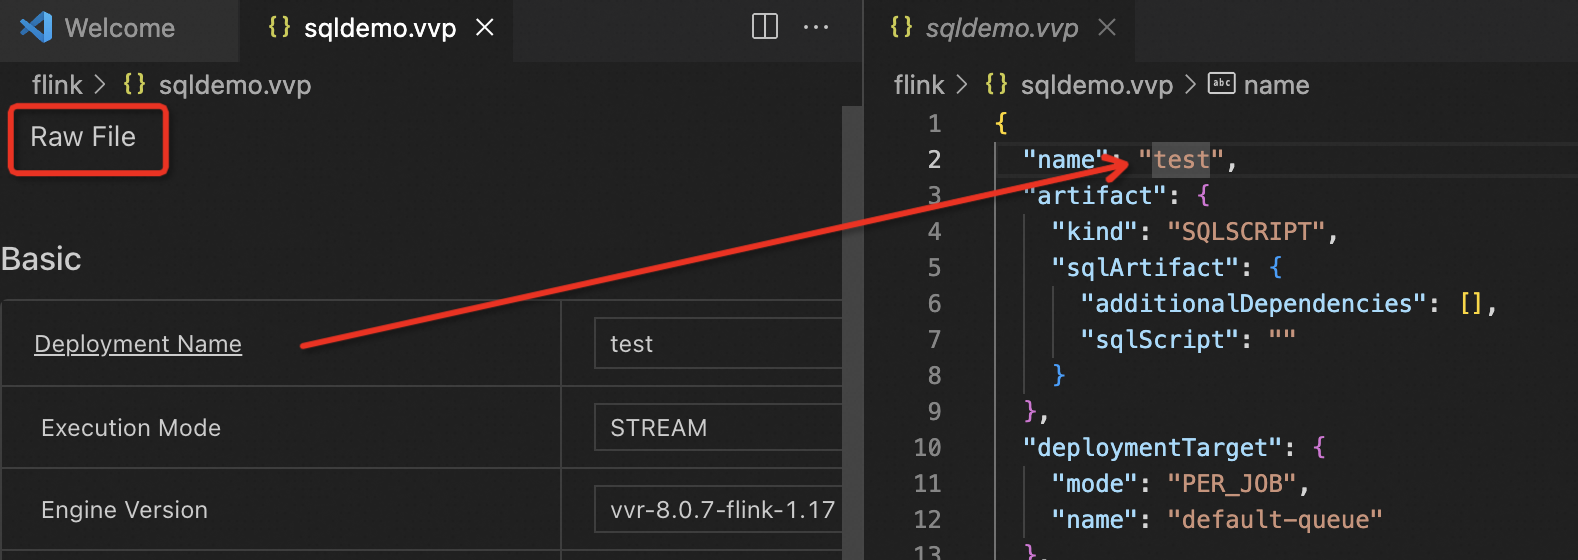Click flink breadcrumb in left editor
The width and height of the screenshot is (1578, 560).
click(57, 85)
